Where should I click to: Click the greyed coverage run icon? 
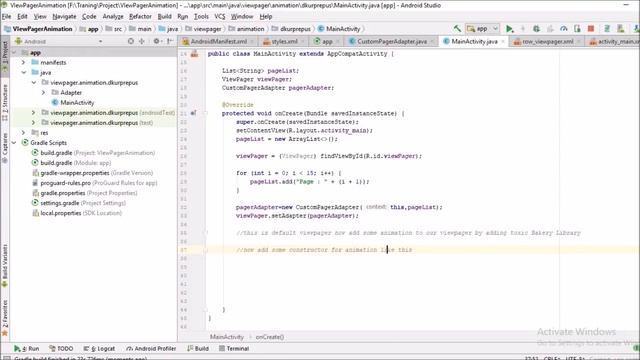[x=550, y=29]
